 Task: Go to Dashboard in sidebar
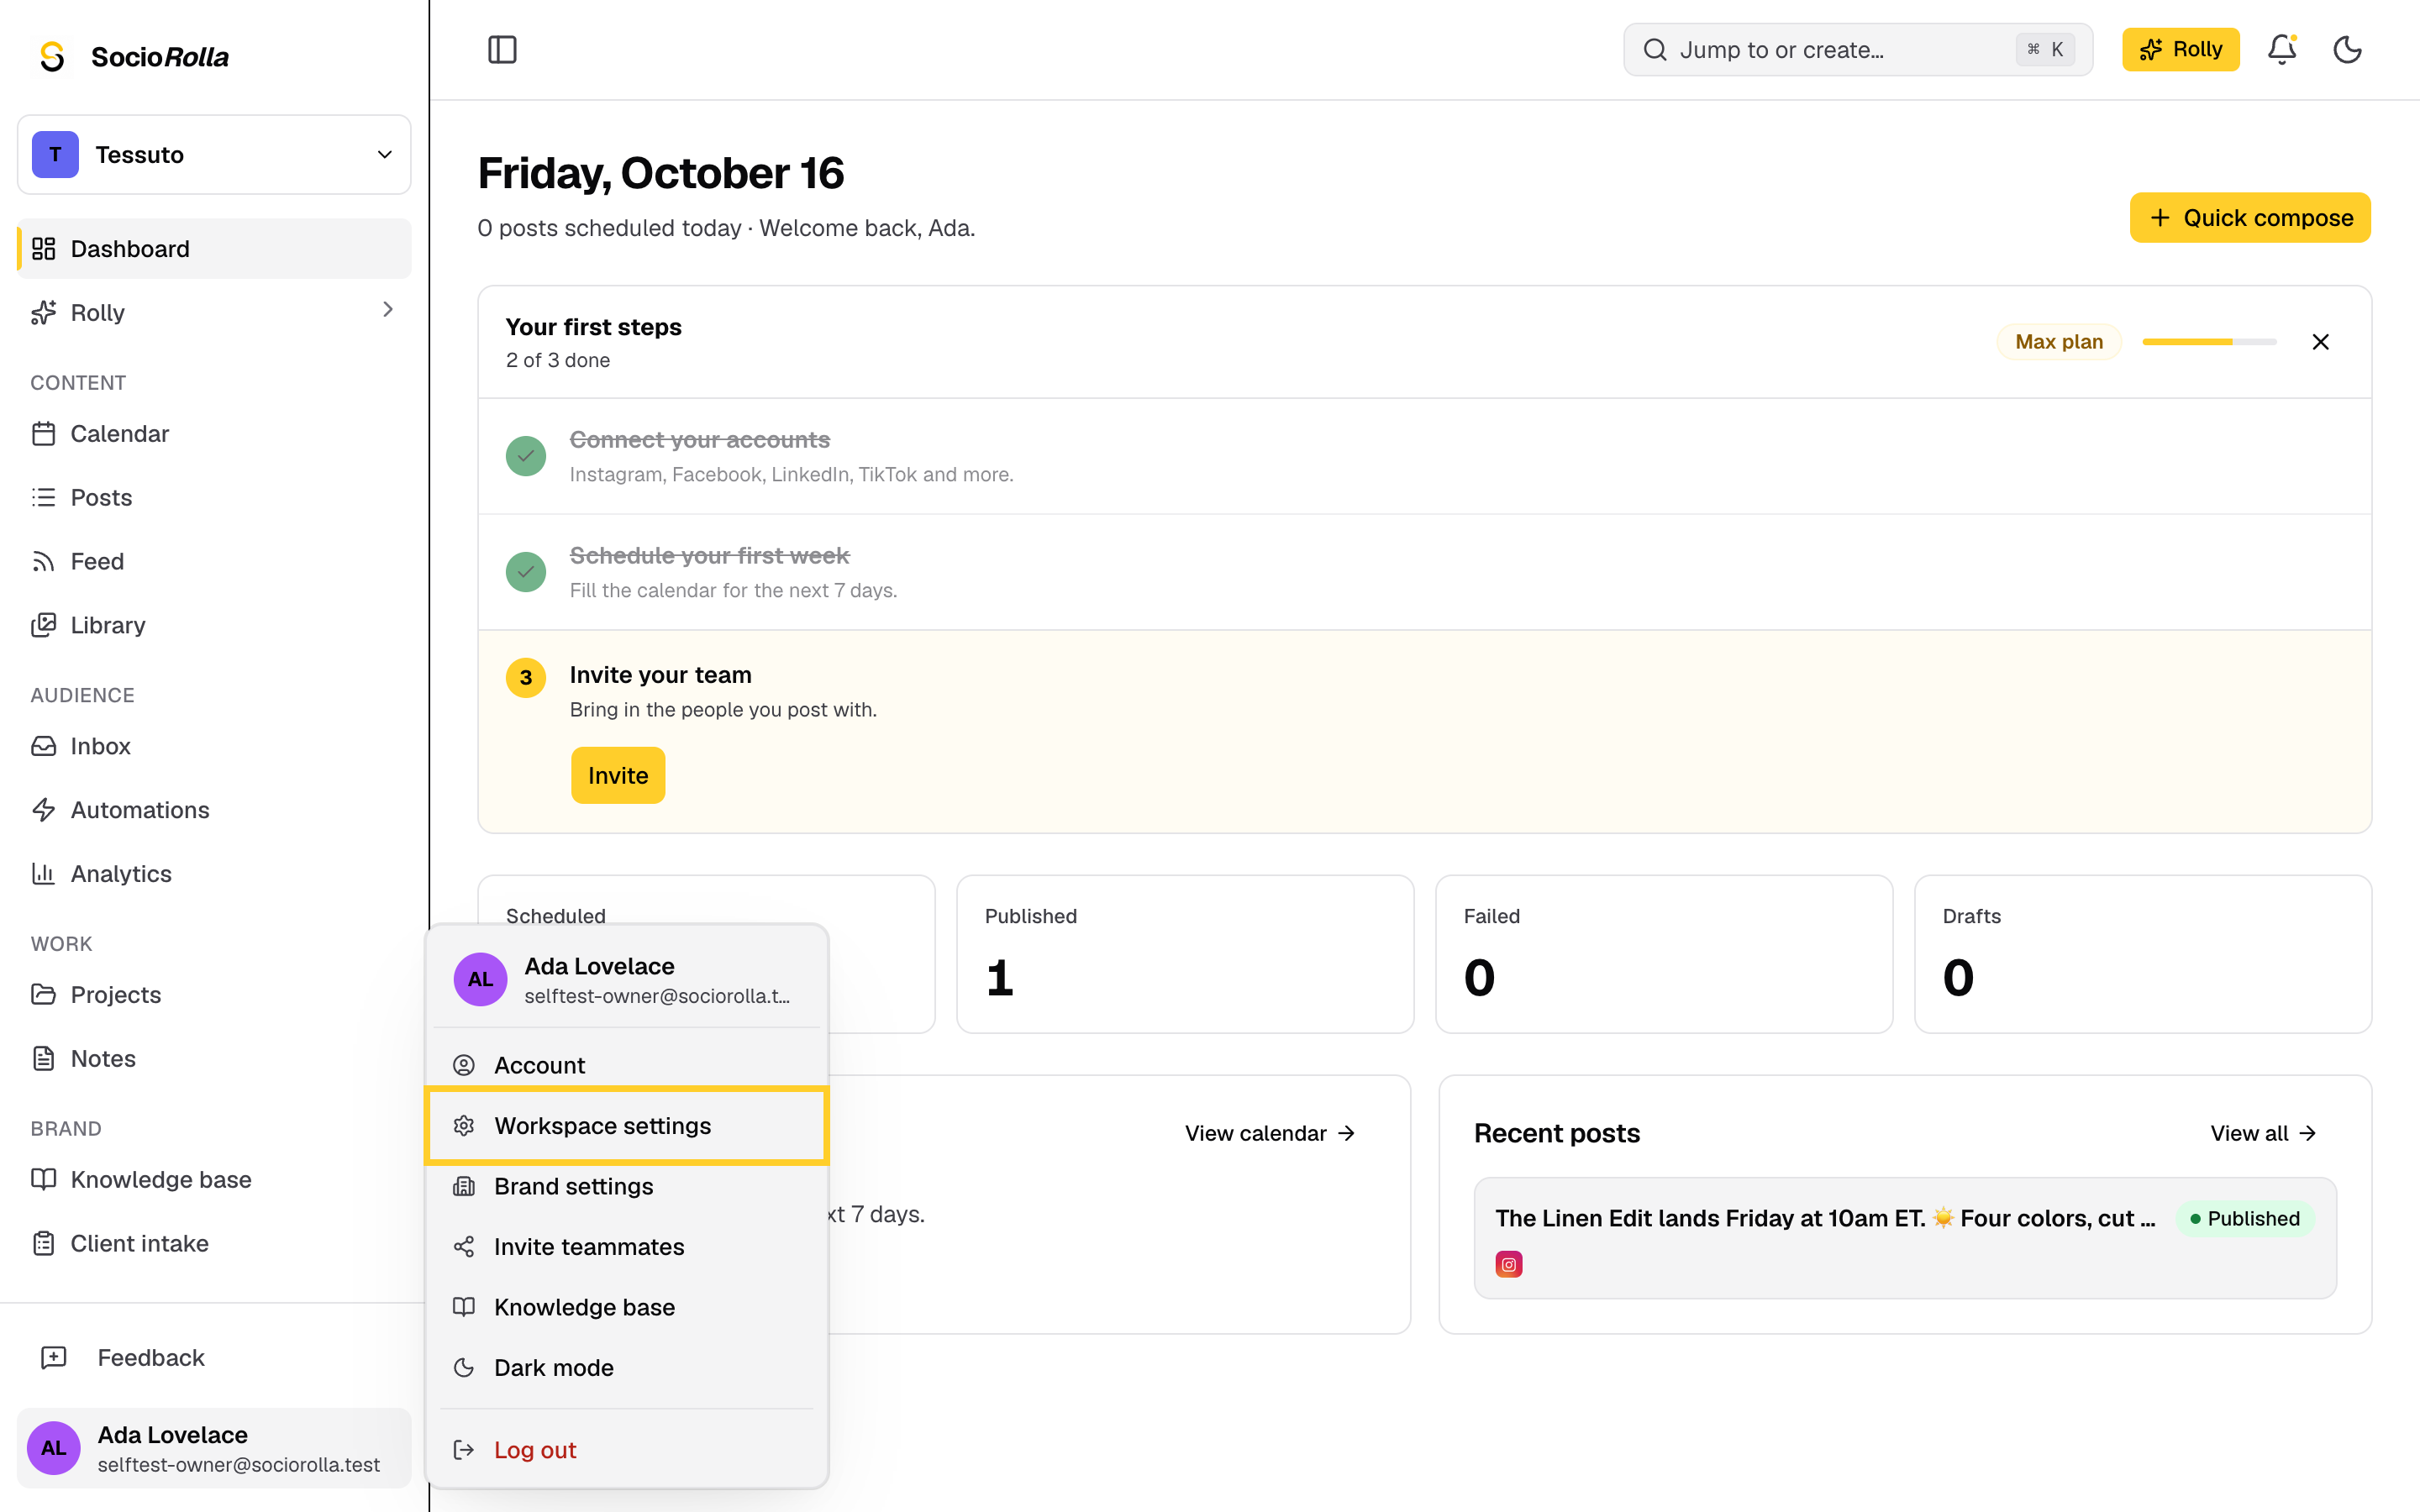tap(214, 248)
